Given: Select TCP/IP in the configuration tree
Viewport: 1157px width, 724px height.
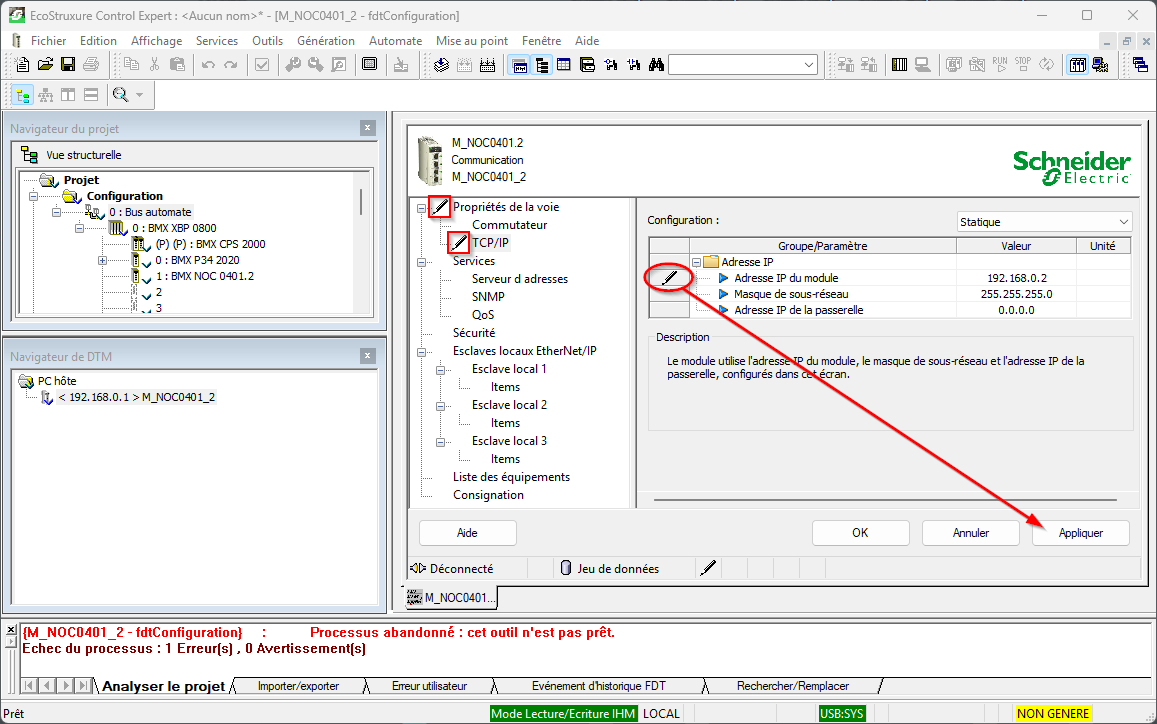Looking at the screenshot, I should tap(490, 243).
